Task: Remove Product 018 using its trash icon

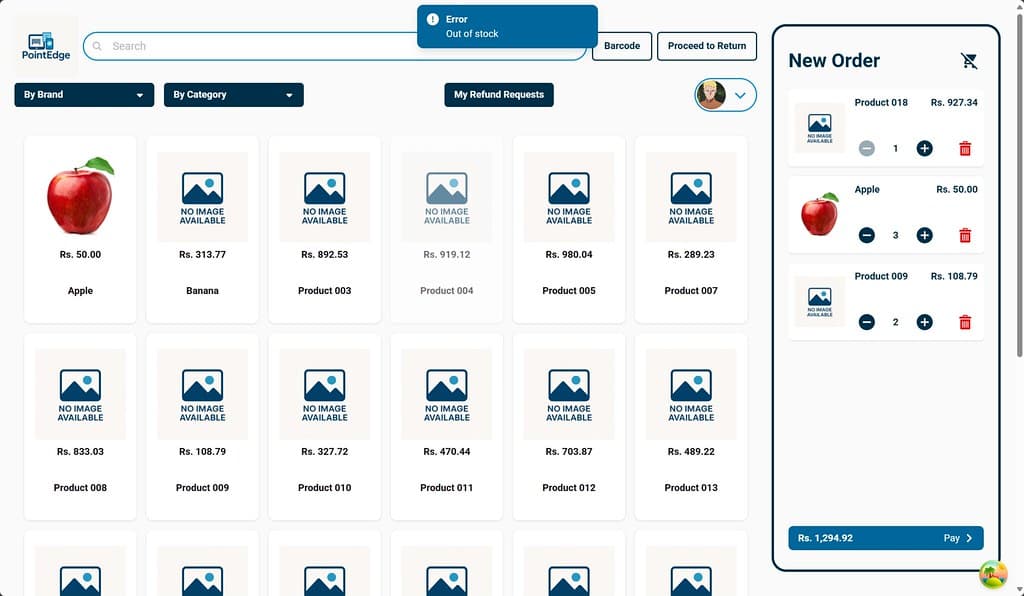Action: pos(964,148)
